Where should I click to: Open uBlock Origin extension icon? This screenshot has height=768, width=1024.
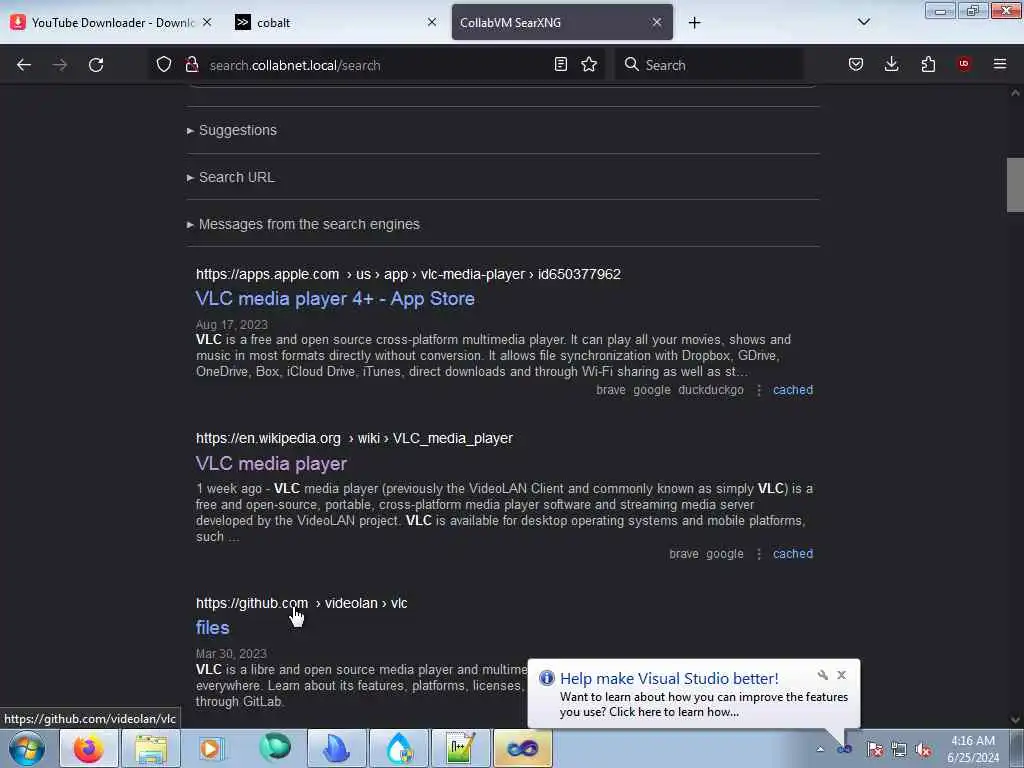click(964, 64)
